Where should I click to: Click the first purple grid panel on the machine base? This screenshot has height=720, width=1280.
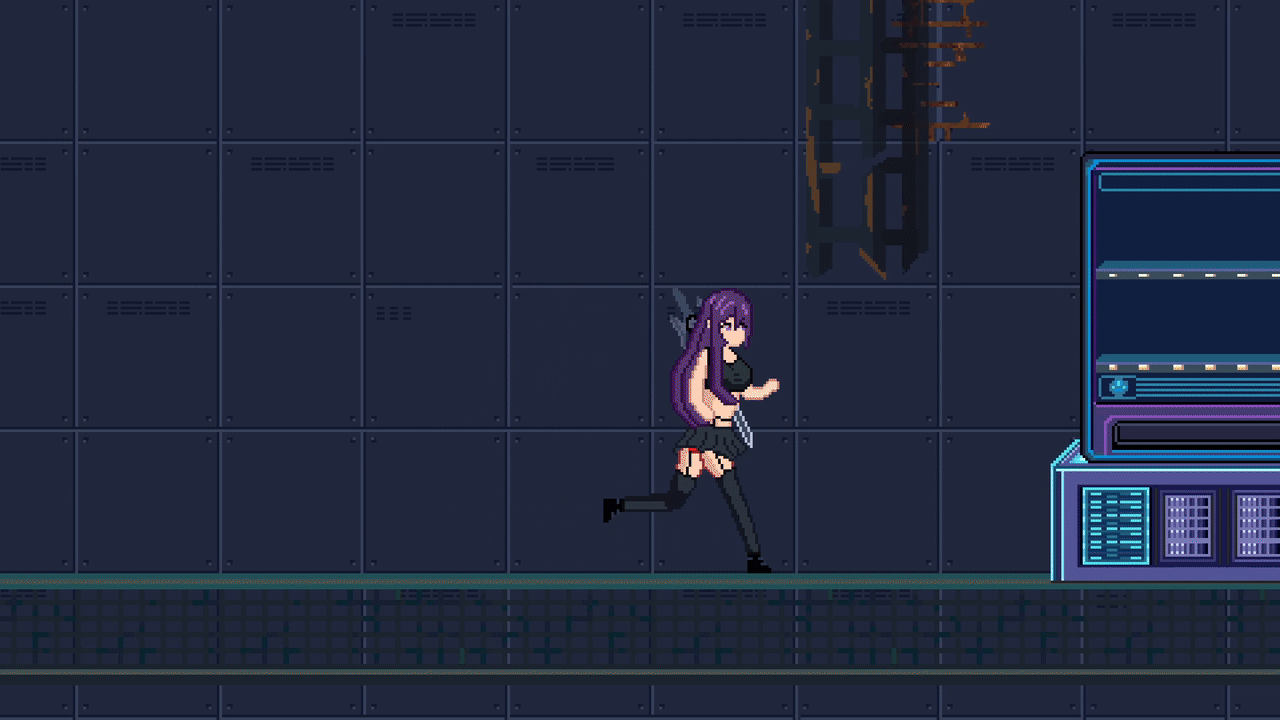coord(1187,525)
